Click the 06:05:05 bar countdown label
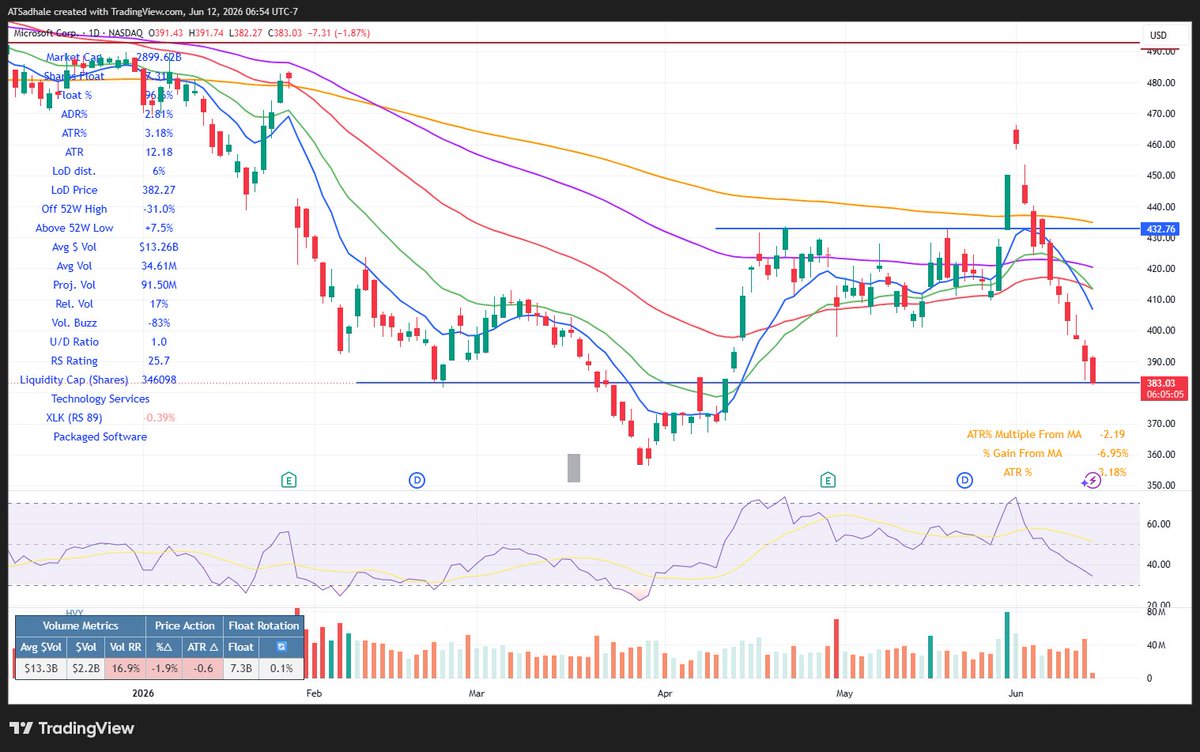The image size is (1200, 752). [1166, 394]
